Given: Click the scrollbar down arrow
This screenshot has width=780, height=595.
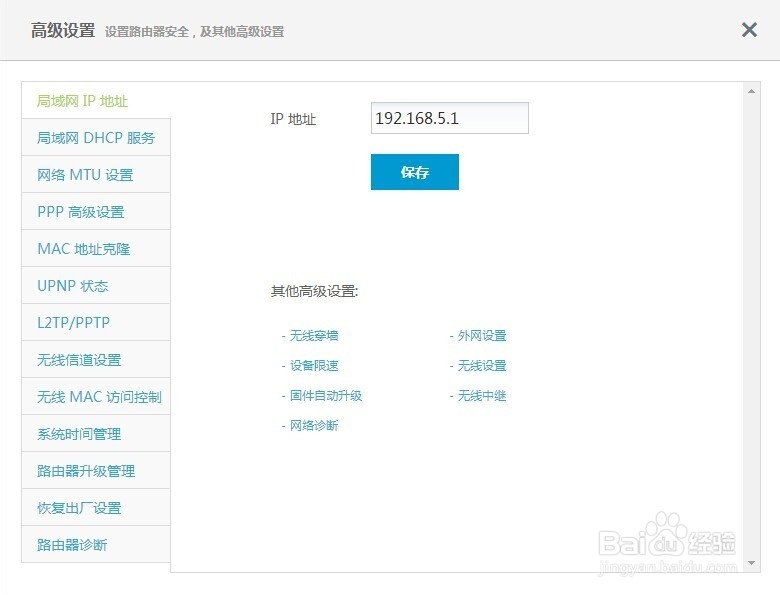Looking at the screenshot, I should pyautogui.click(x=752, y=563).
